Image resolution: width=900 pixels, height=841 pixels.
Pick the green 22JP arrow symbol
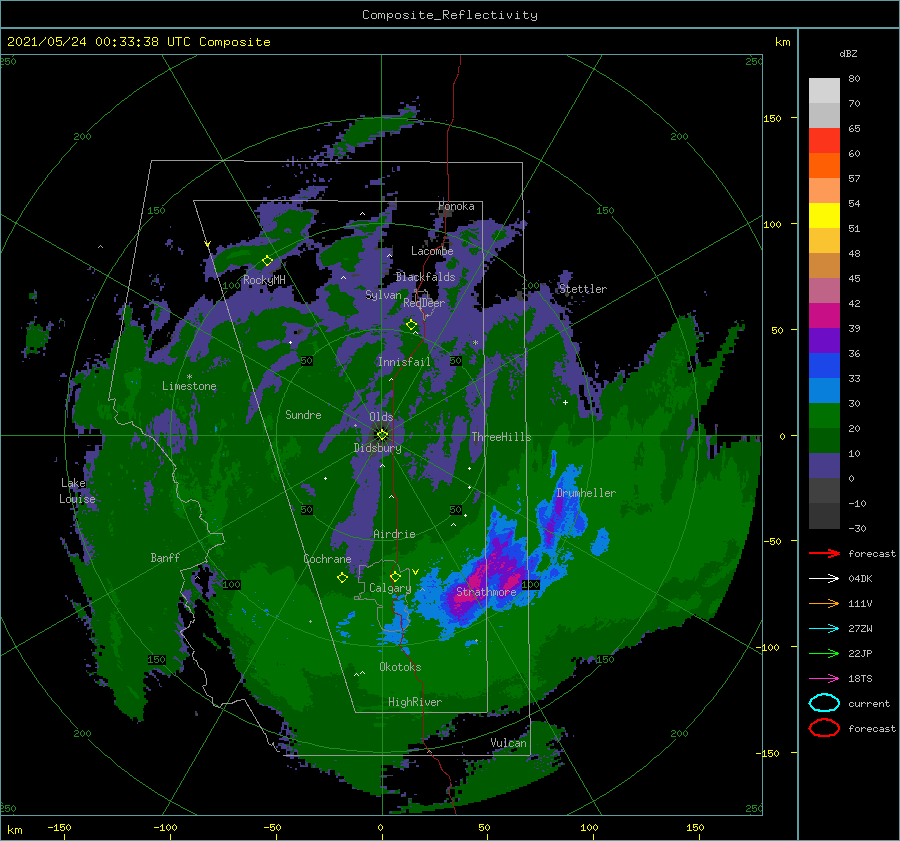(824, 653)
